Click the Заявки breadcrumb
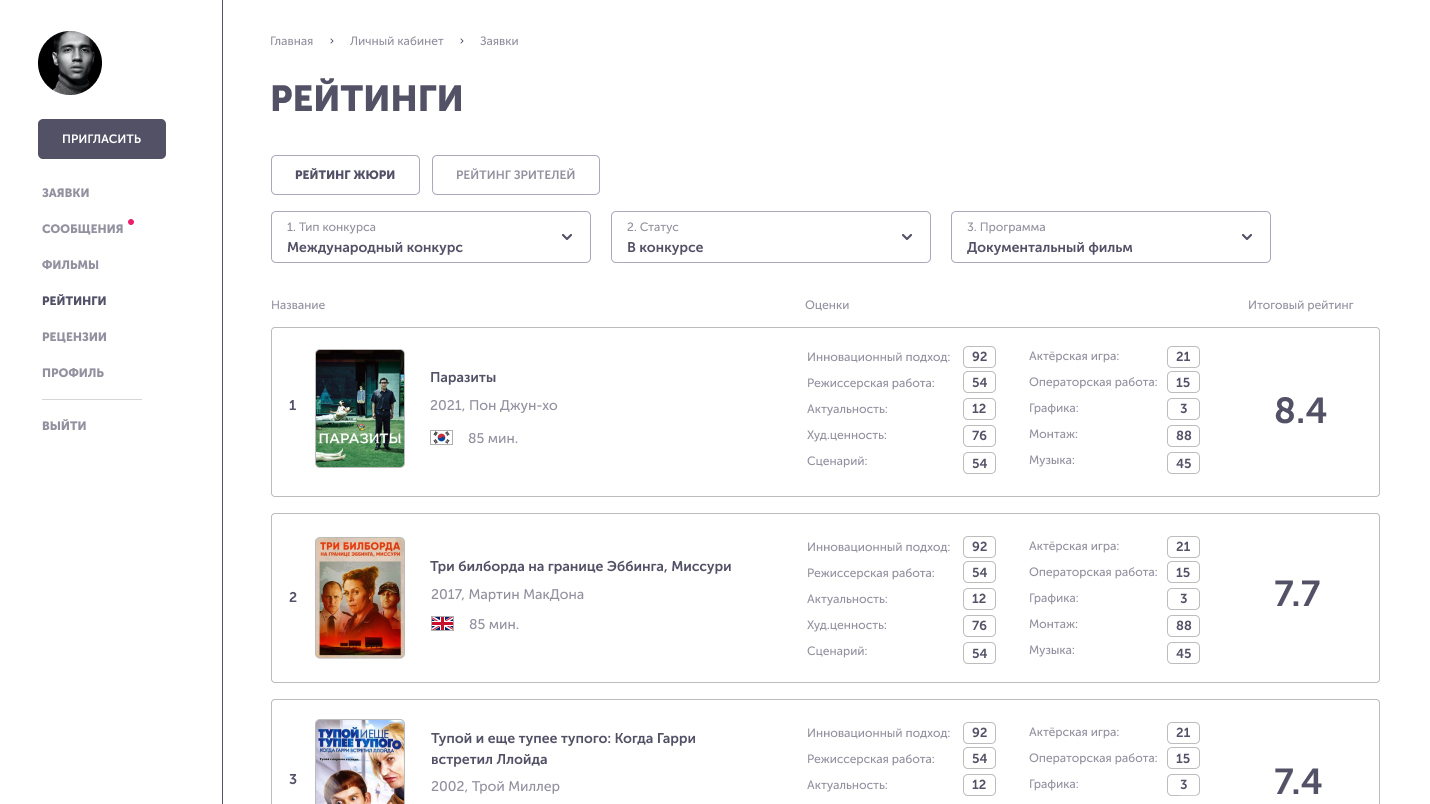The height and width of the screenshot is (804, 1430). (499, 41)
